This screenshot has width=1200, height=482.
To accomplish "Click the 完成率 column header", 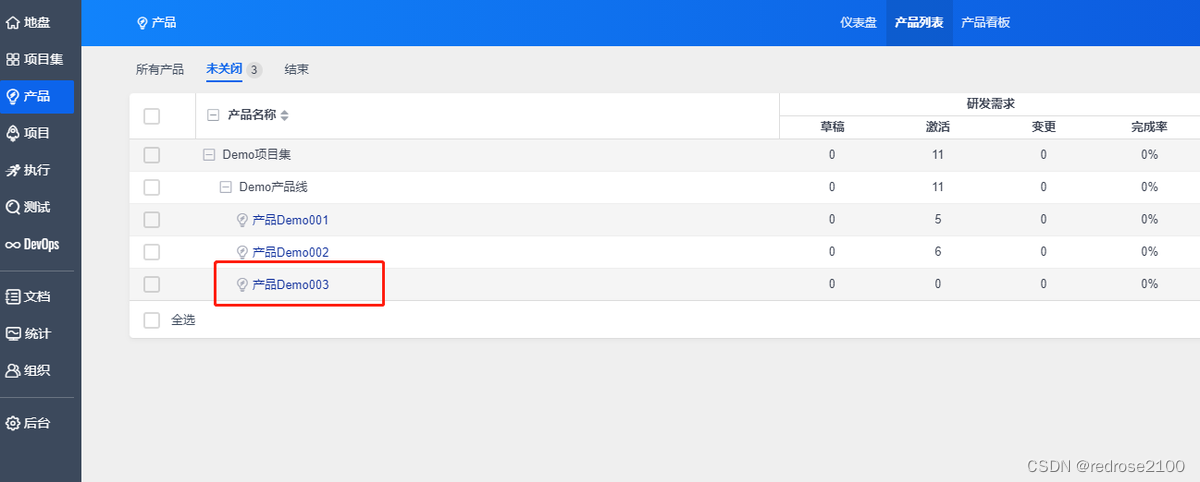I will 1149,127.
